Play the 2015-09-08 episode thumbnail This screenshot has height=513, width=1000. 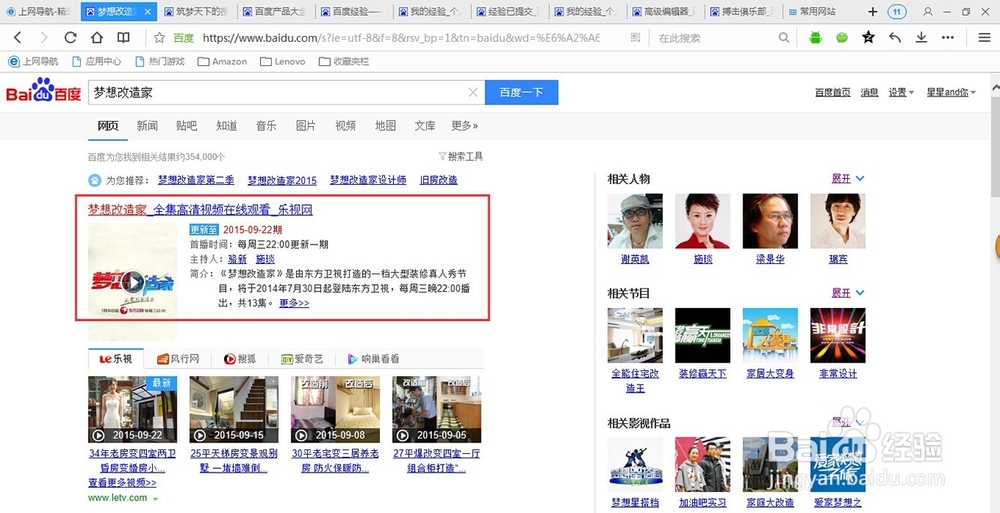point(335,409)
